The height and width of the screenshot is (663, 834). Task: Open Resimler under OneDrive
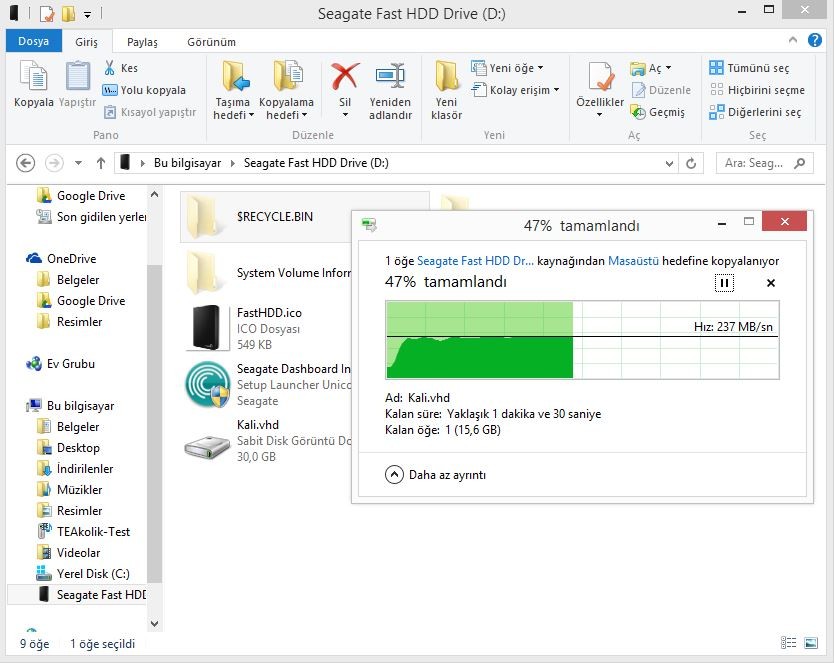coord(69,322)
